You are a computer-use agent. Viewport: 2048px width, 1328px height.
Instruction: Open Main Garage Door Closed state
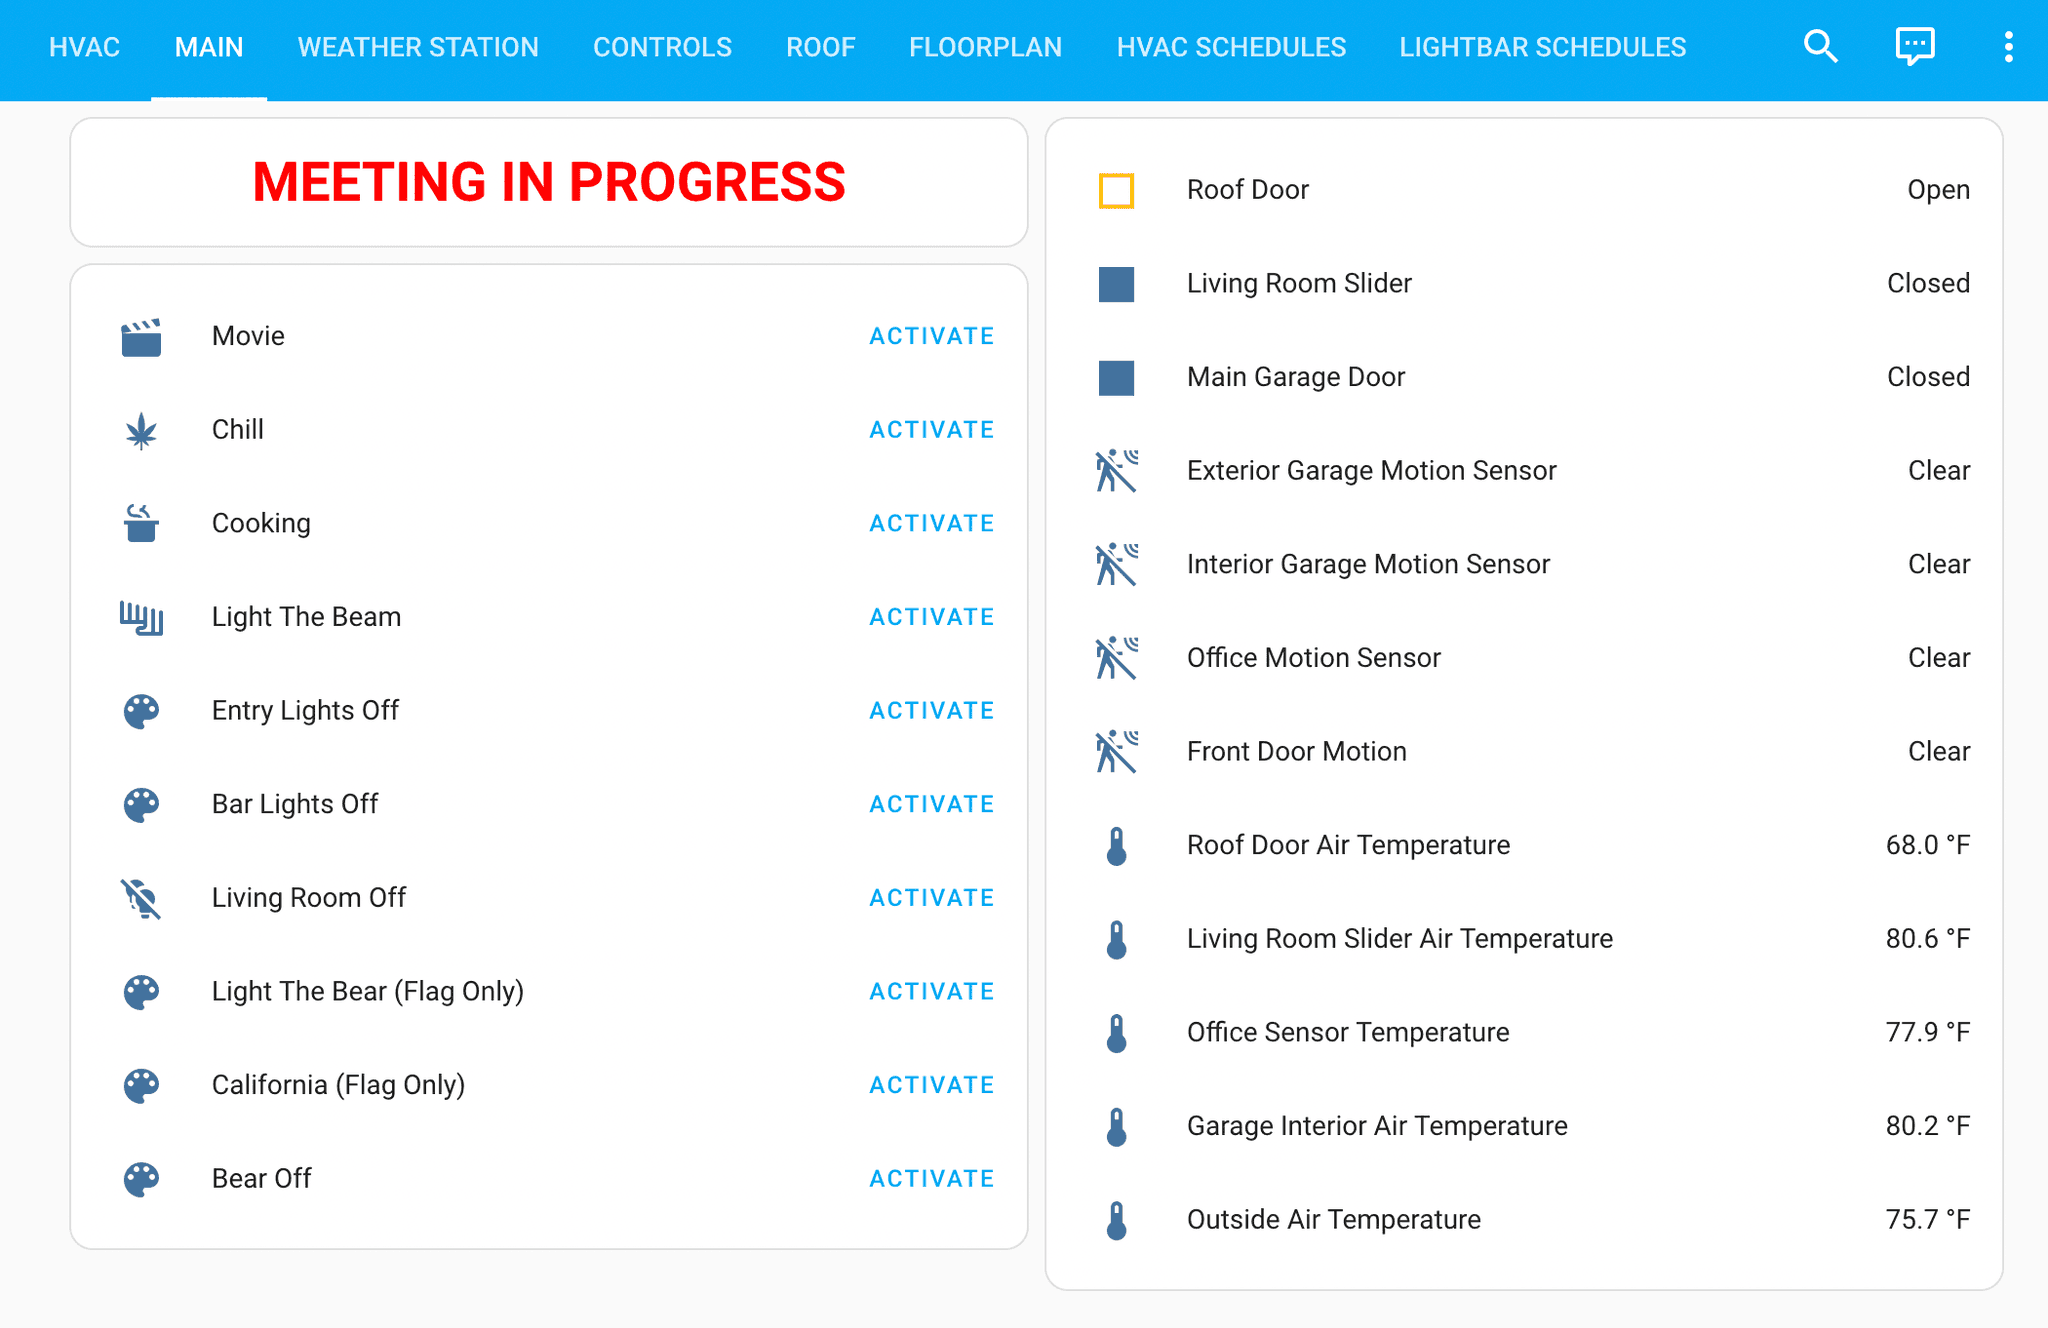click(x=1927, y=377)
